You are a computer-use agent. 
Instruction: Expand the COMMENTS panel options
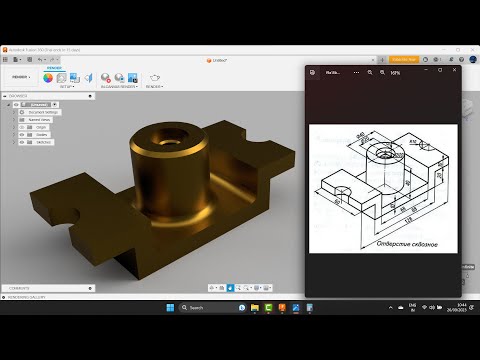tap(90, 288)
